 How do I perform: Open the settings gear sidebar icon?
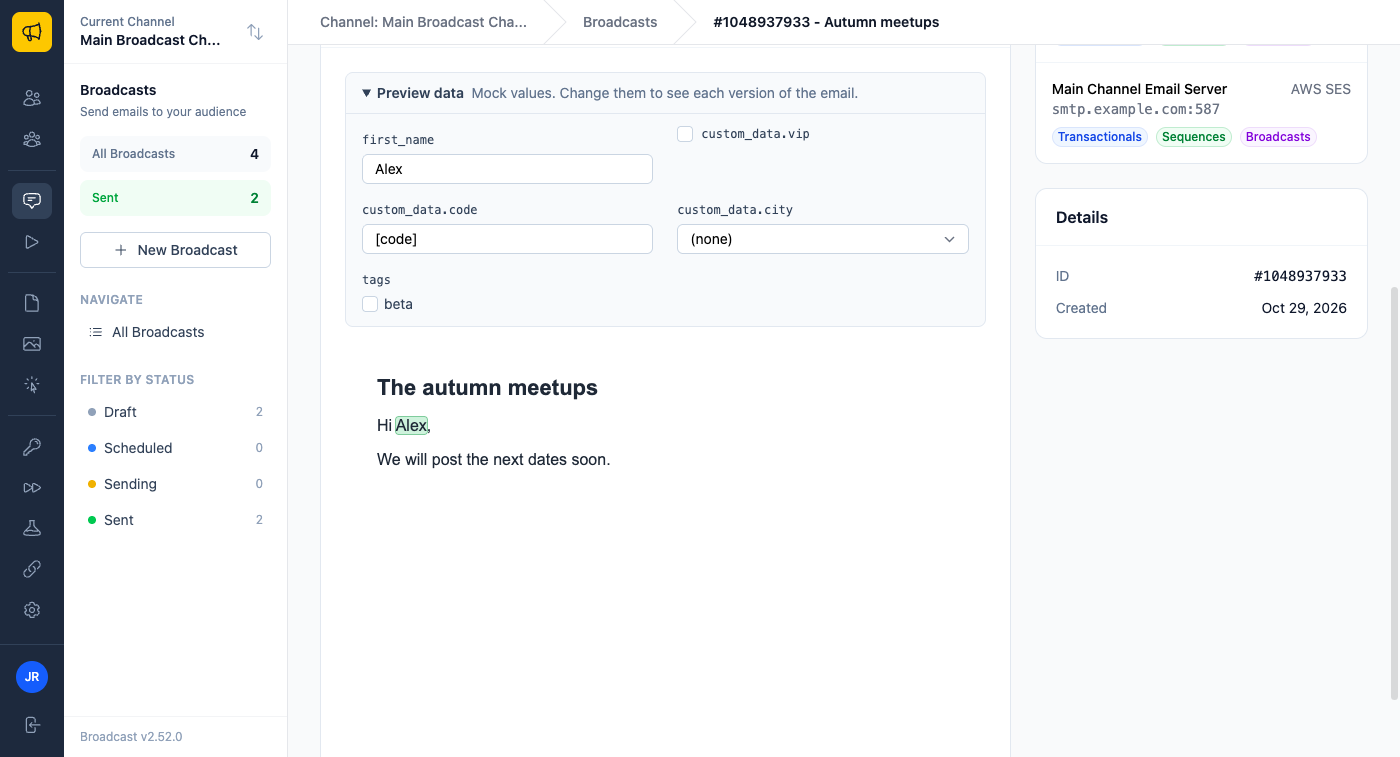(32, 610)
